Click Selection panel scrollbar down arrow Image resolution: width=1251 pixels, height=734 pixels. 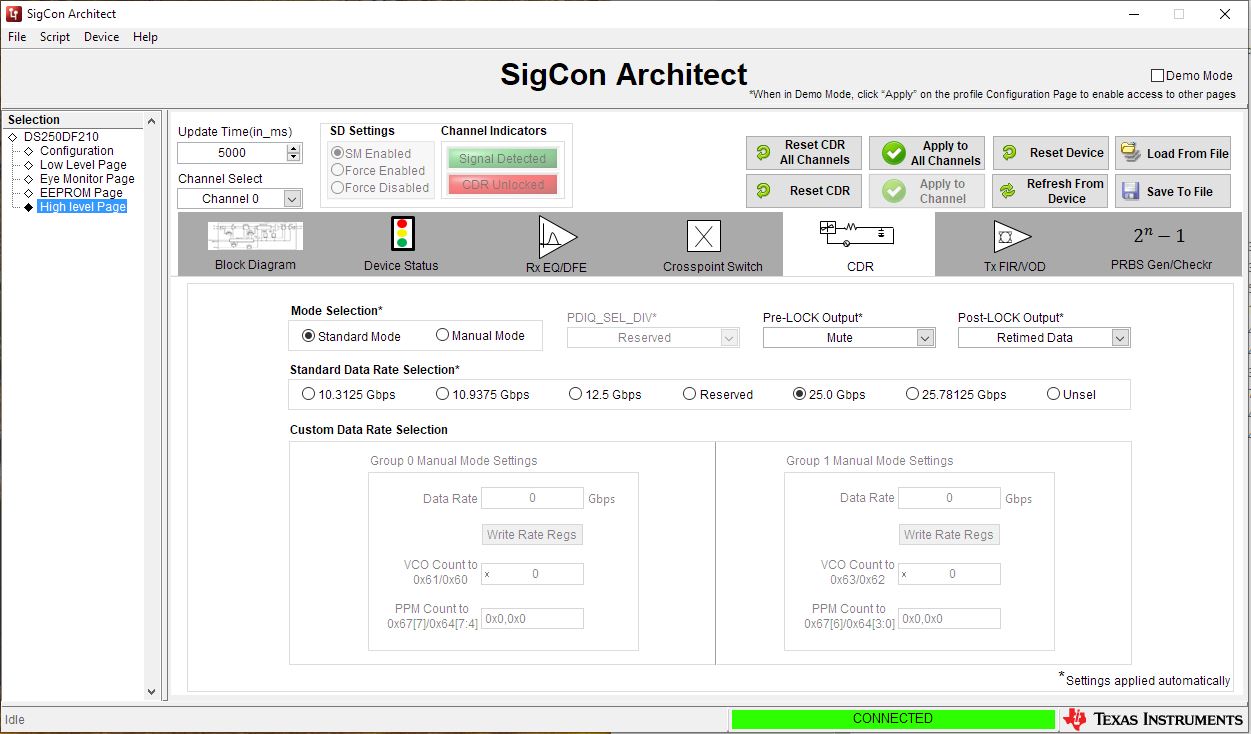tap(152, 691)
